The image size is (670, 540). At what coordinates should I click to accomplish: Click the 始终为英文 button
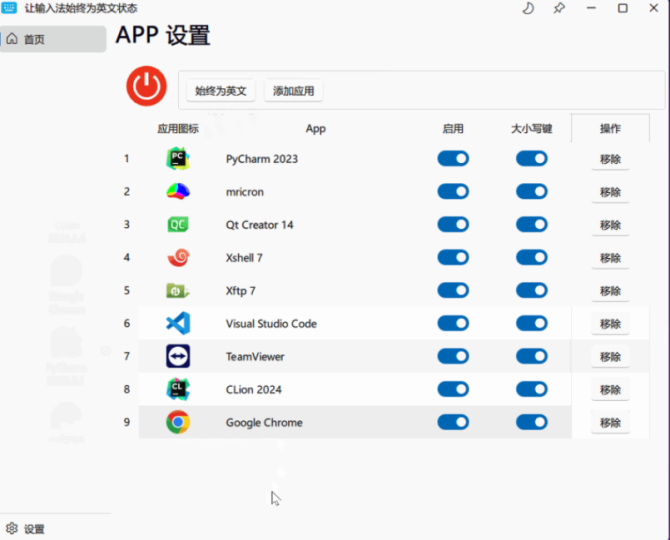point(220,91)
